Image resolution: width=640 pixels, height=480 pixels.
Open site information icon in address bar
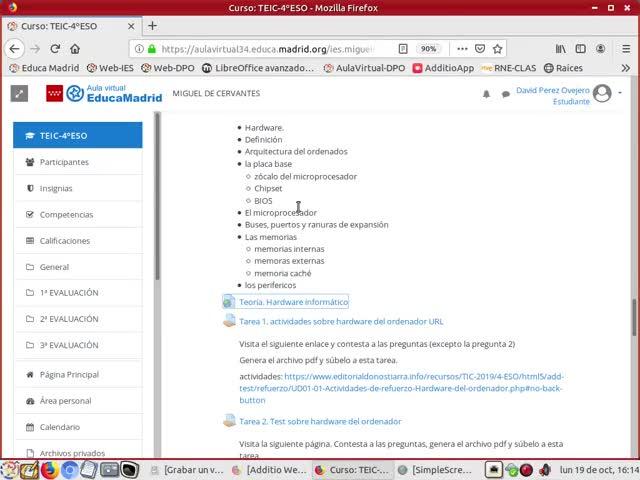pyautogui.click(x=139, y=49)
